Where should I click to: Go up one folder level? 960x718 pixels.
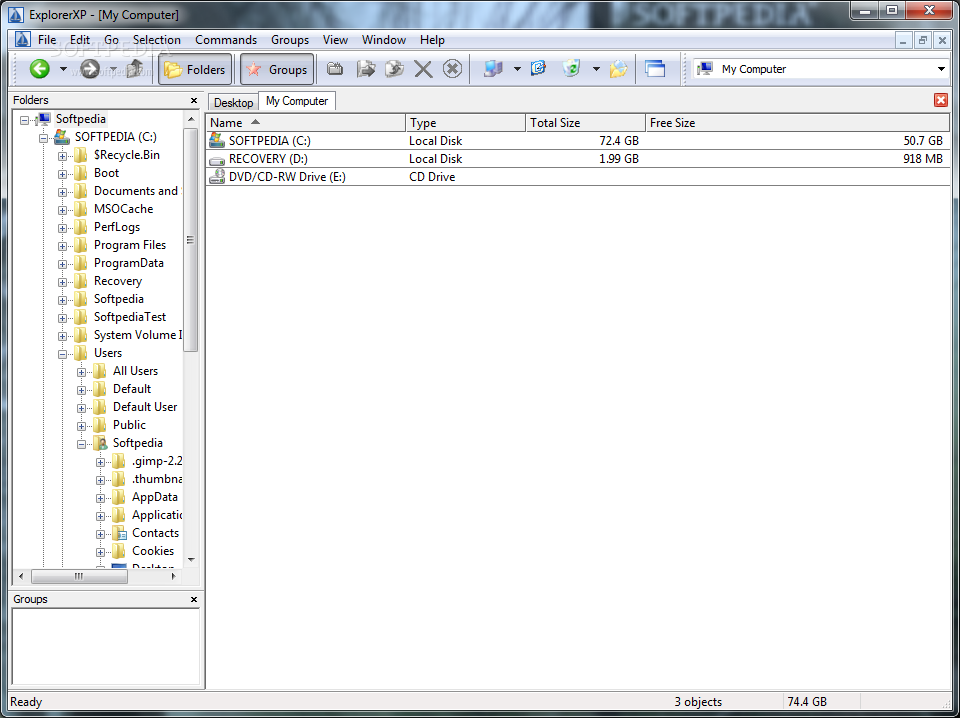[135, 69]
